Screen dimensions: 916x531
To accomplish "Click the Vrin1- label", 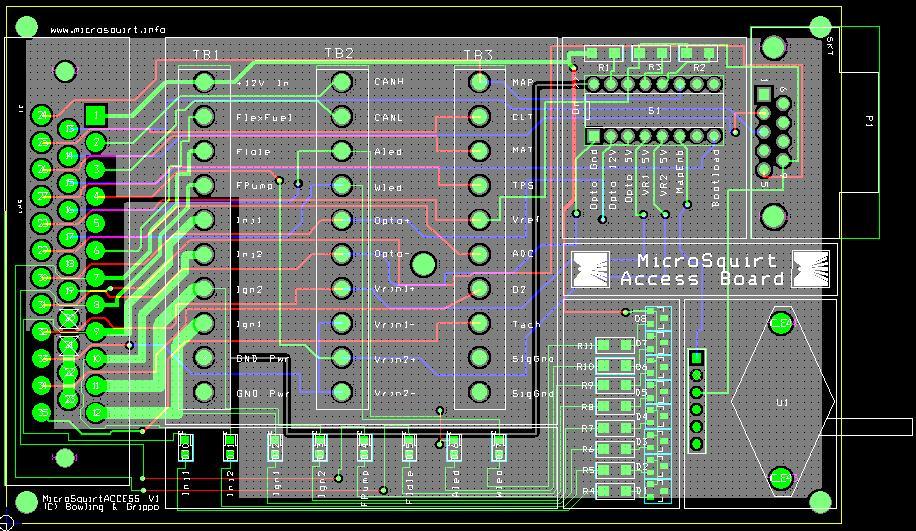I will (x=395, y=324).
